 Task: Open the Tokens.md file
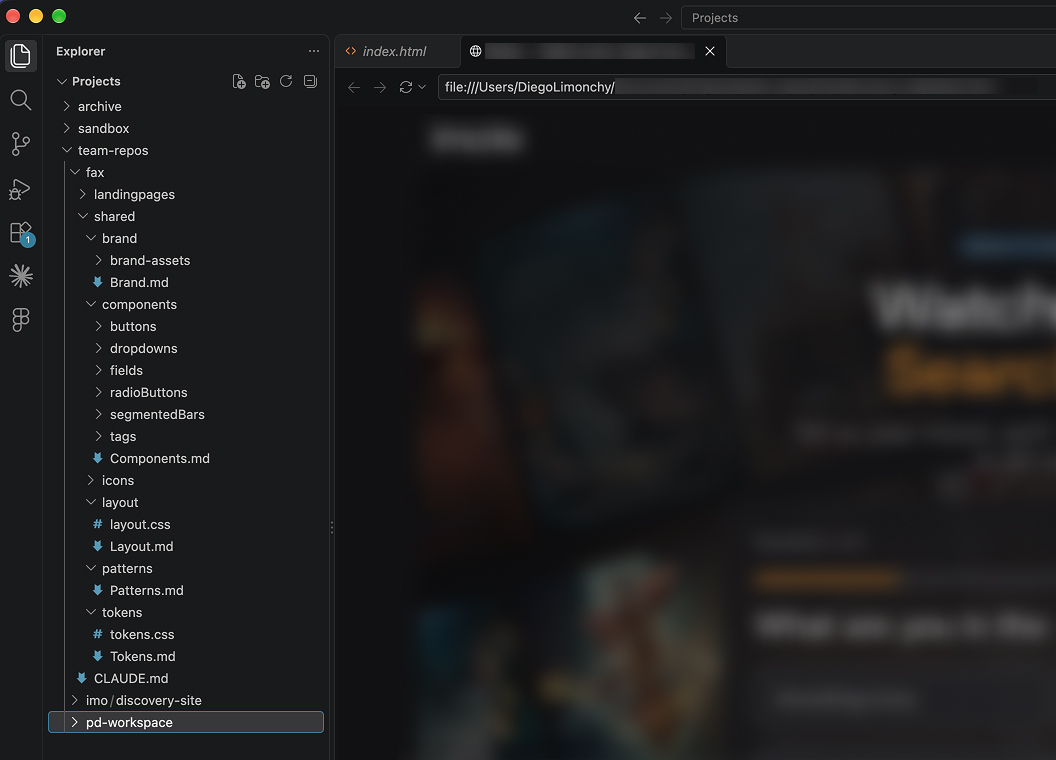point(142,657)
